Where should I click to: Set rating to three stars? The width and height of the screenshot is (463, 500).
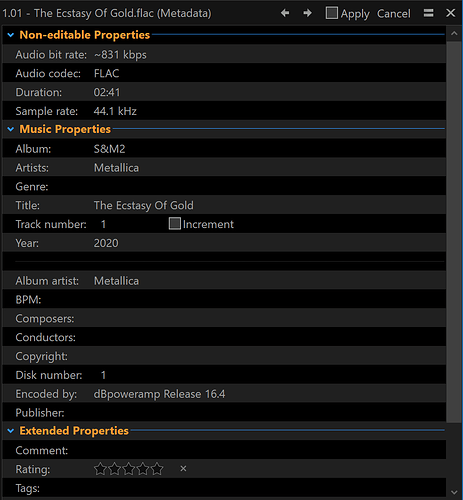129,469
